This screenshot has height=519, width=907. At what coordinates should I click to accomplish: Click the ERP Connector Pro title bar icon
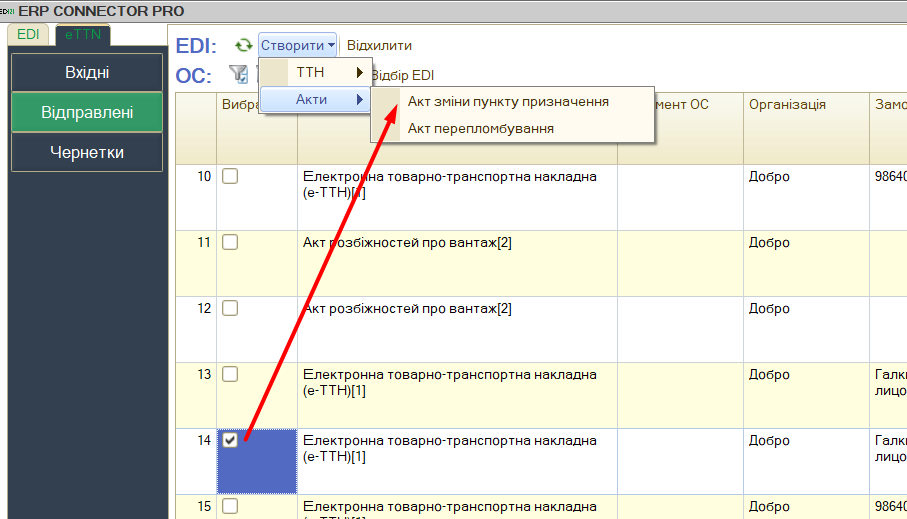[6, 10]
